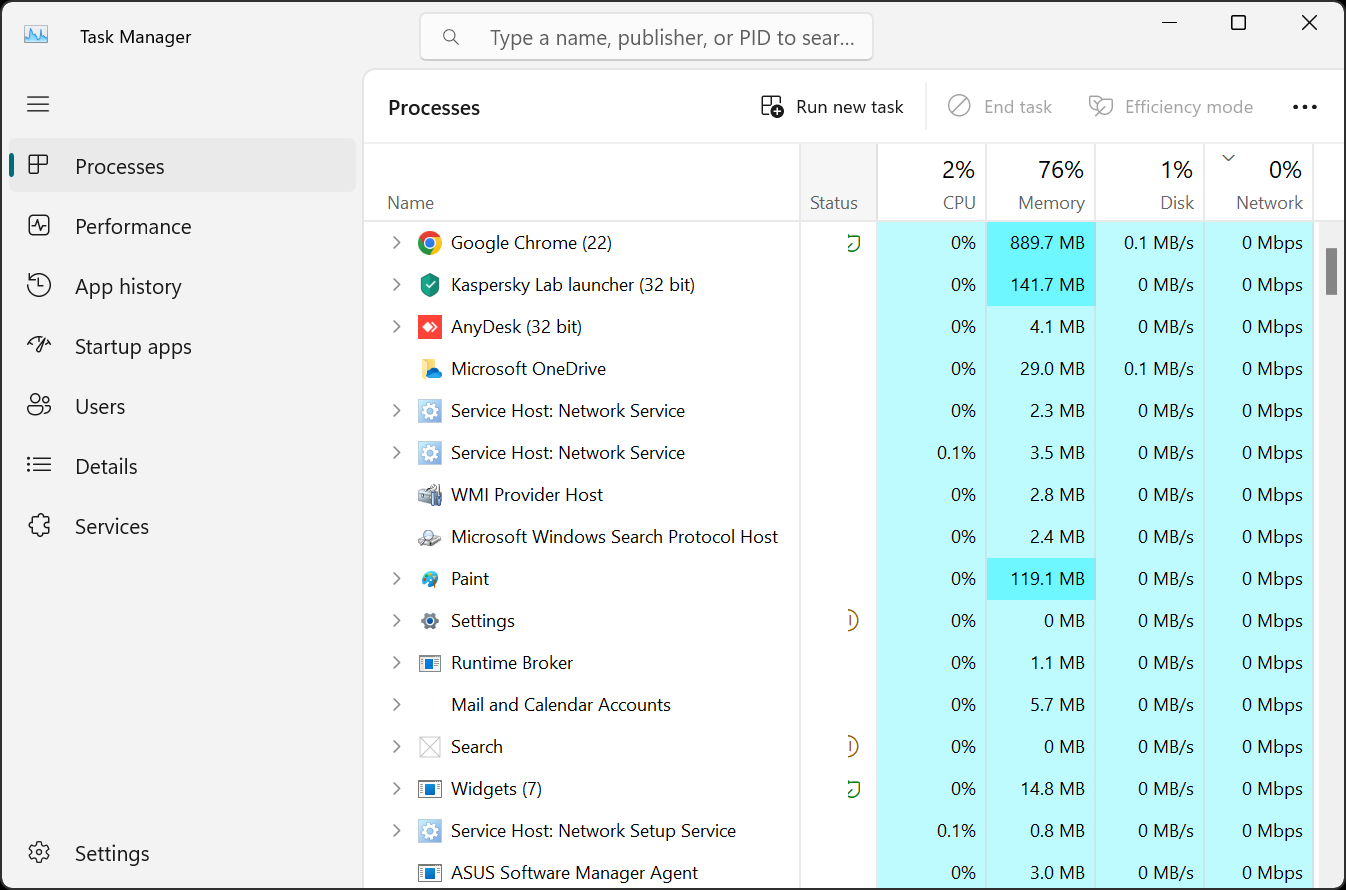1346x890 pixels.
Task: Click the Processes sidebar icon
Action: 38,165
